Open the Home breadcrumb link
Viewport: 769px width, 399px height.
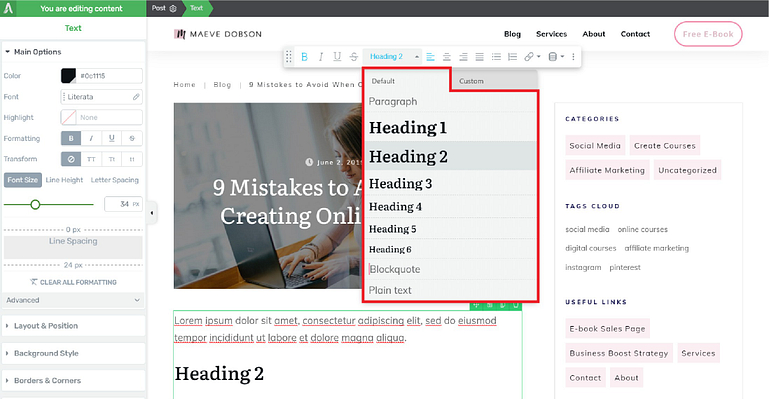pos(184,85)
